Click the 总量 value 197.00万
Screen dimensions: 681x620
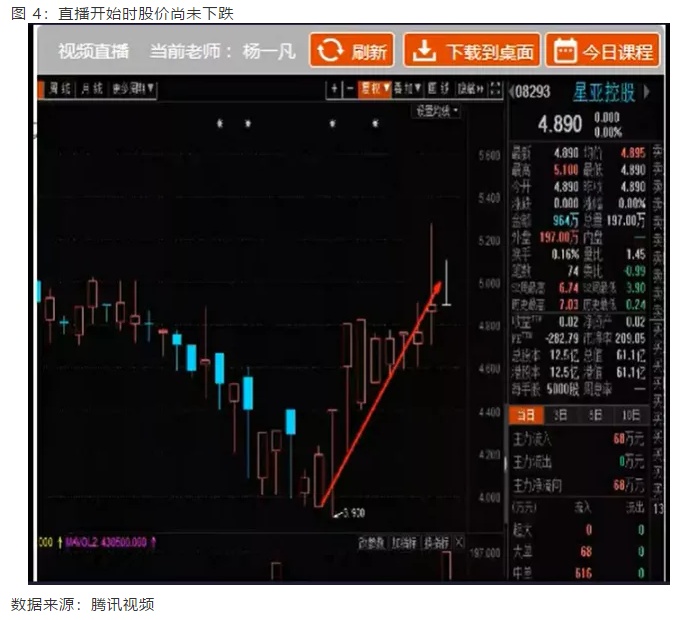[626, 221]
